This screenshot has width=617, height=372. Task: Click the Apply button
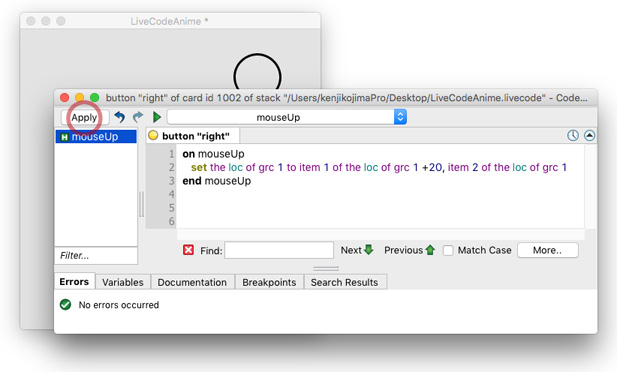point(84,117)
